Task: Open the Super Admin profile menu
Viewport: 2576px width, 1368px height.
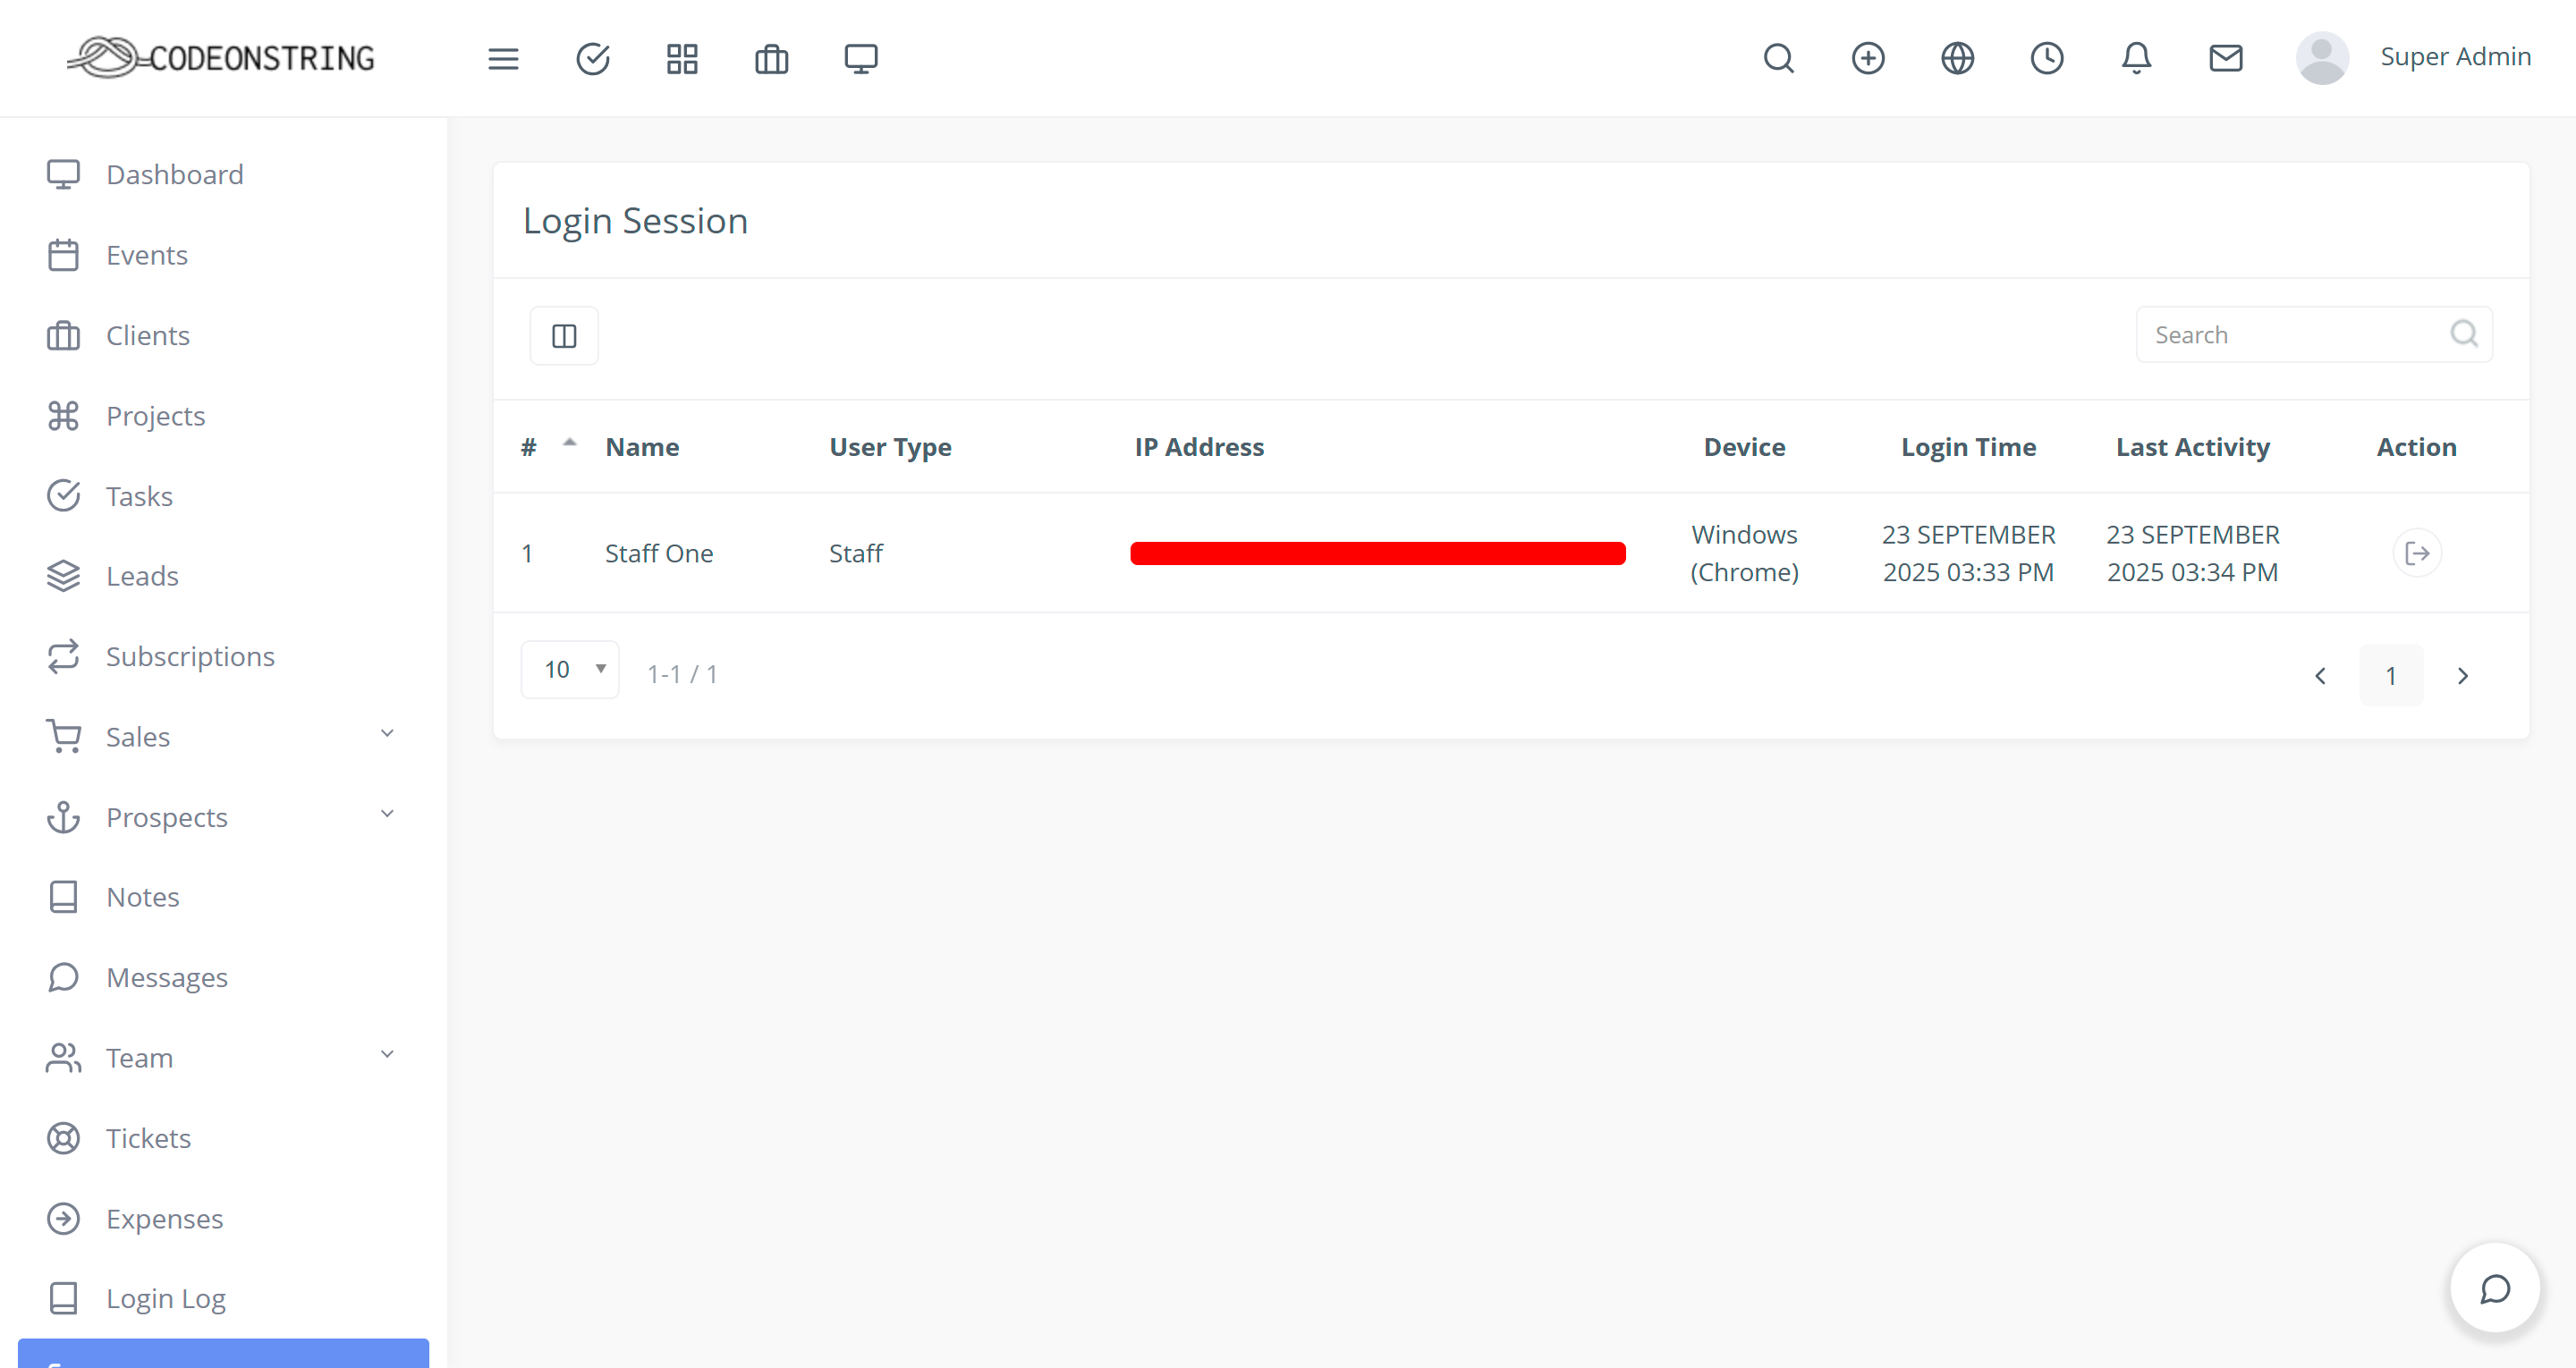Action: (x=2413, y=57)
